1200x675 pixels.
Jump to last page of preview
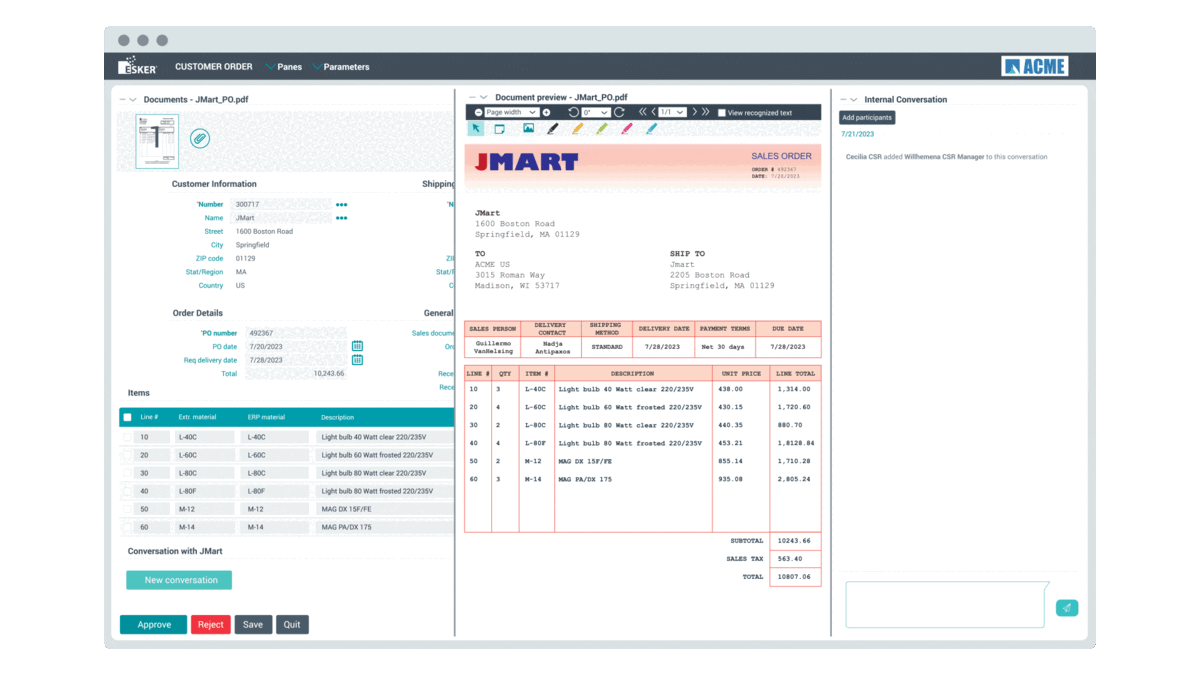point(706,113)
